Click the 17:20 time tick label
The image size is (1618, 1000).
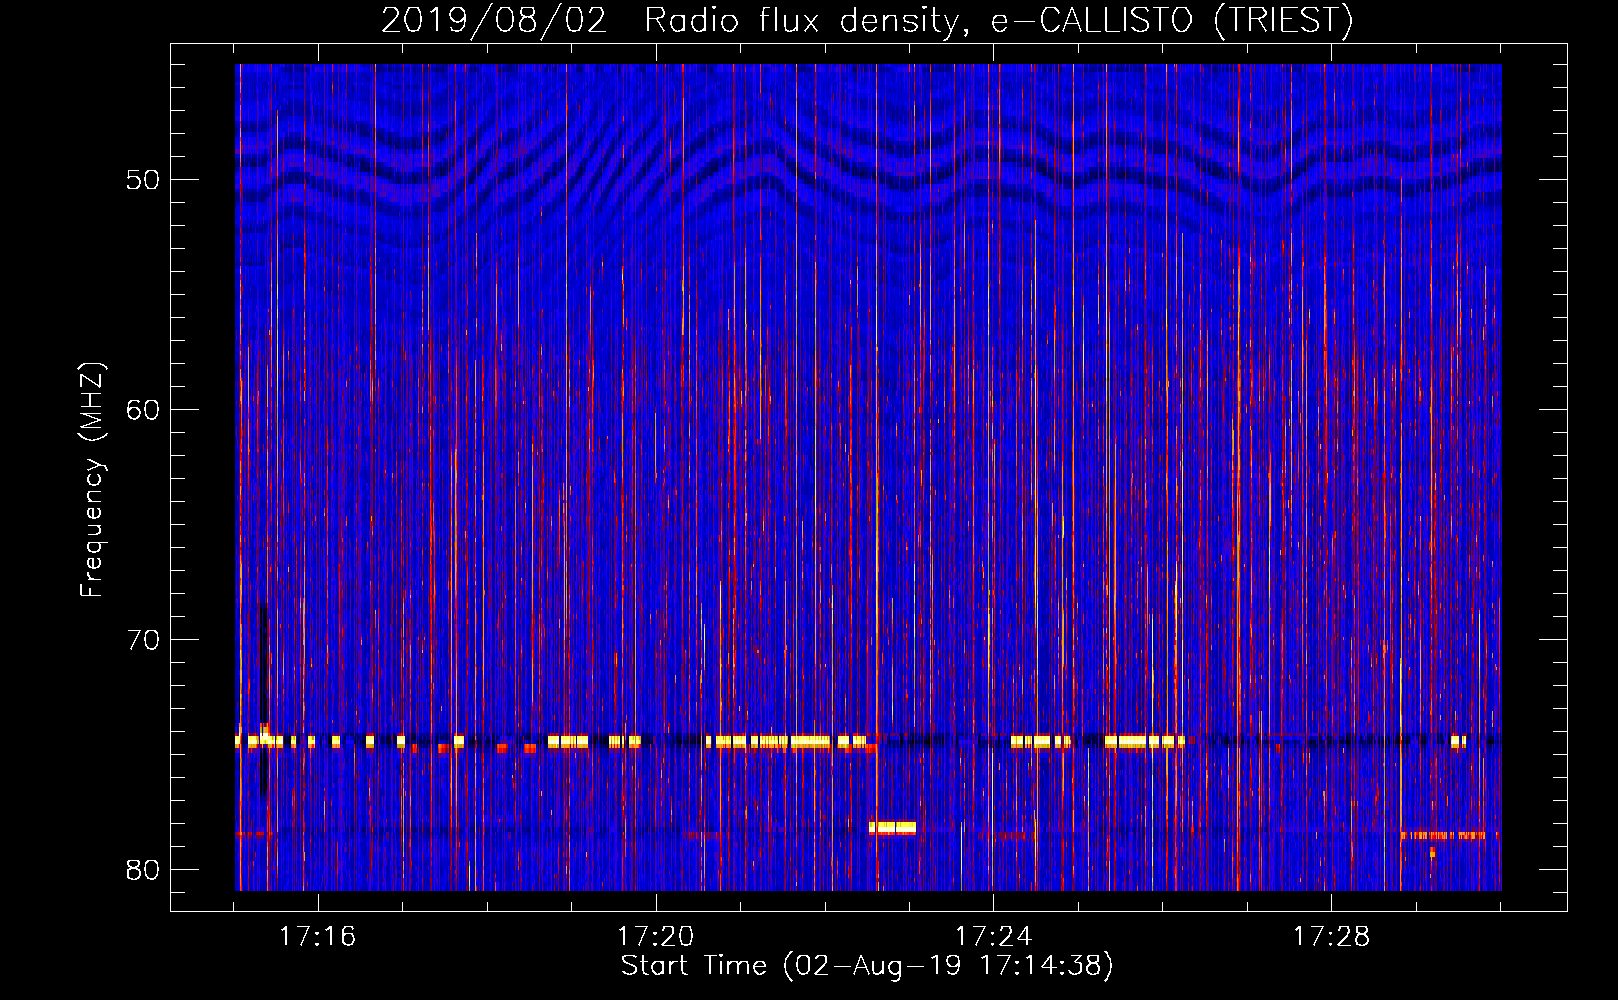pos(655,937)
